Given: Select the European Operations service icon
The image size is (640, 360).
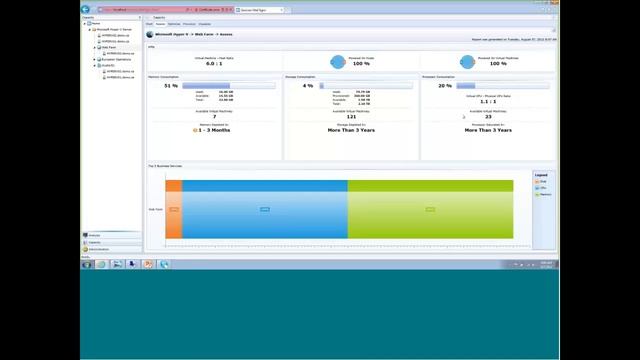Looking at the screenshot, I should coord(99,60).
